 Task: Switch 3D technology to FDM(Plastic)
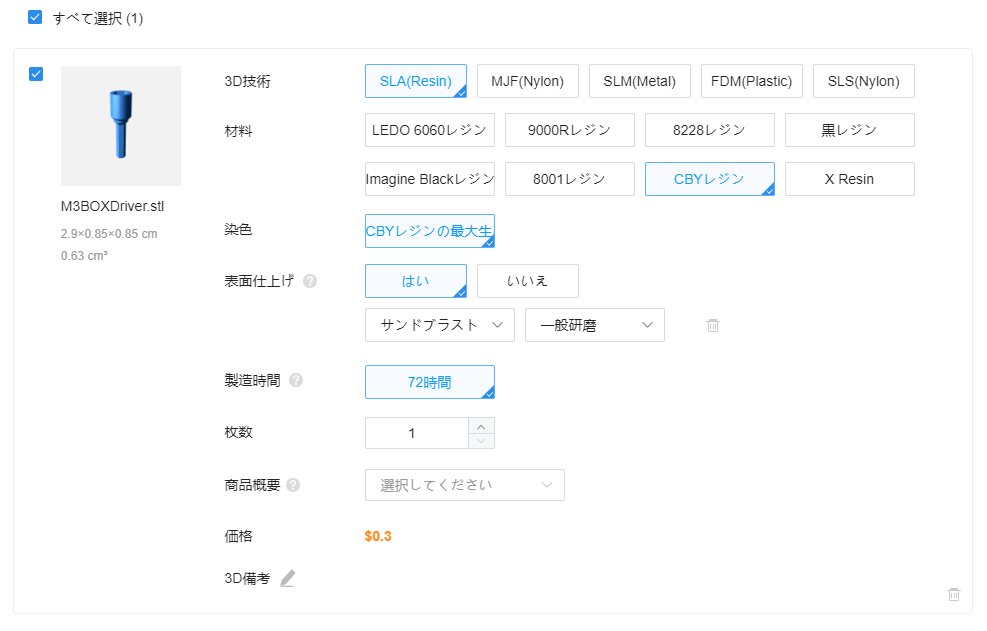coord(752,81)
